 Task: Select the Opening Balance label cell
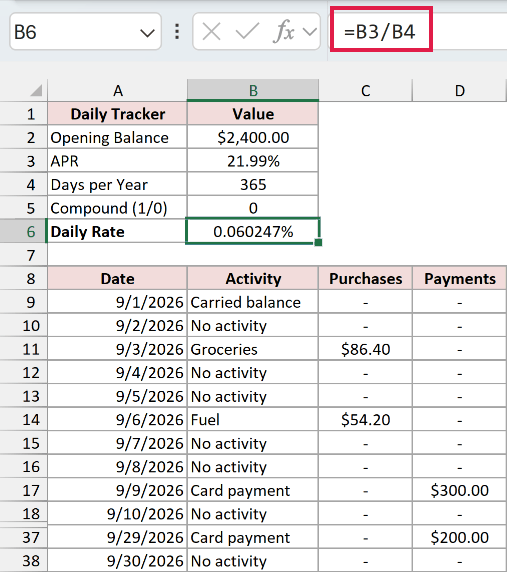117,138
